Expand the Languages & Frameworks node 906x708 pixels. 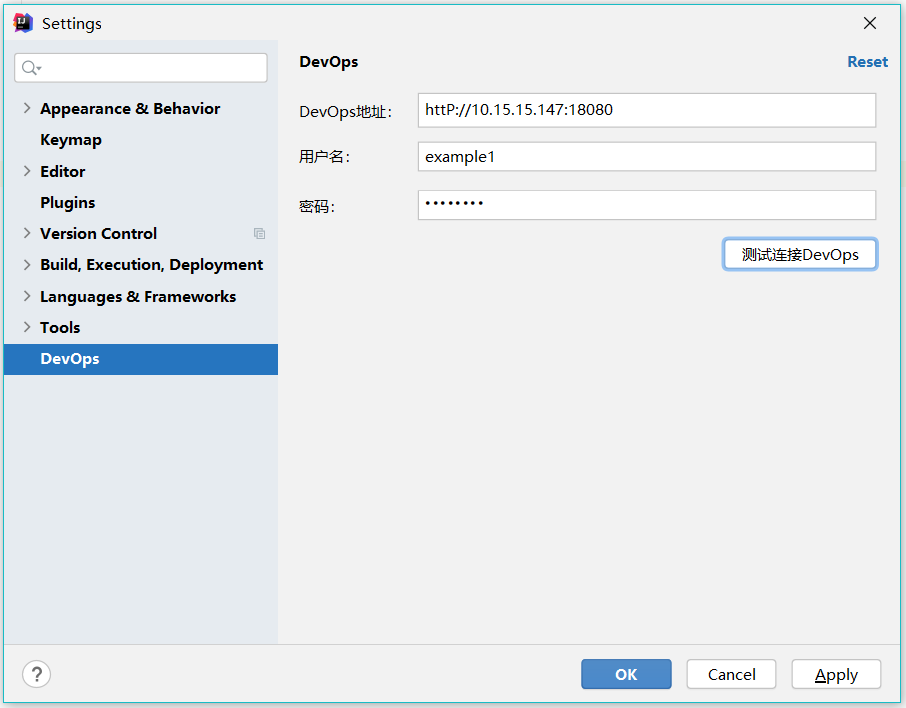[x=27, y=296]
